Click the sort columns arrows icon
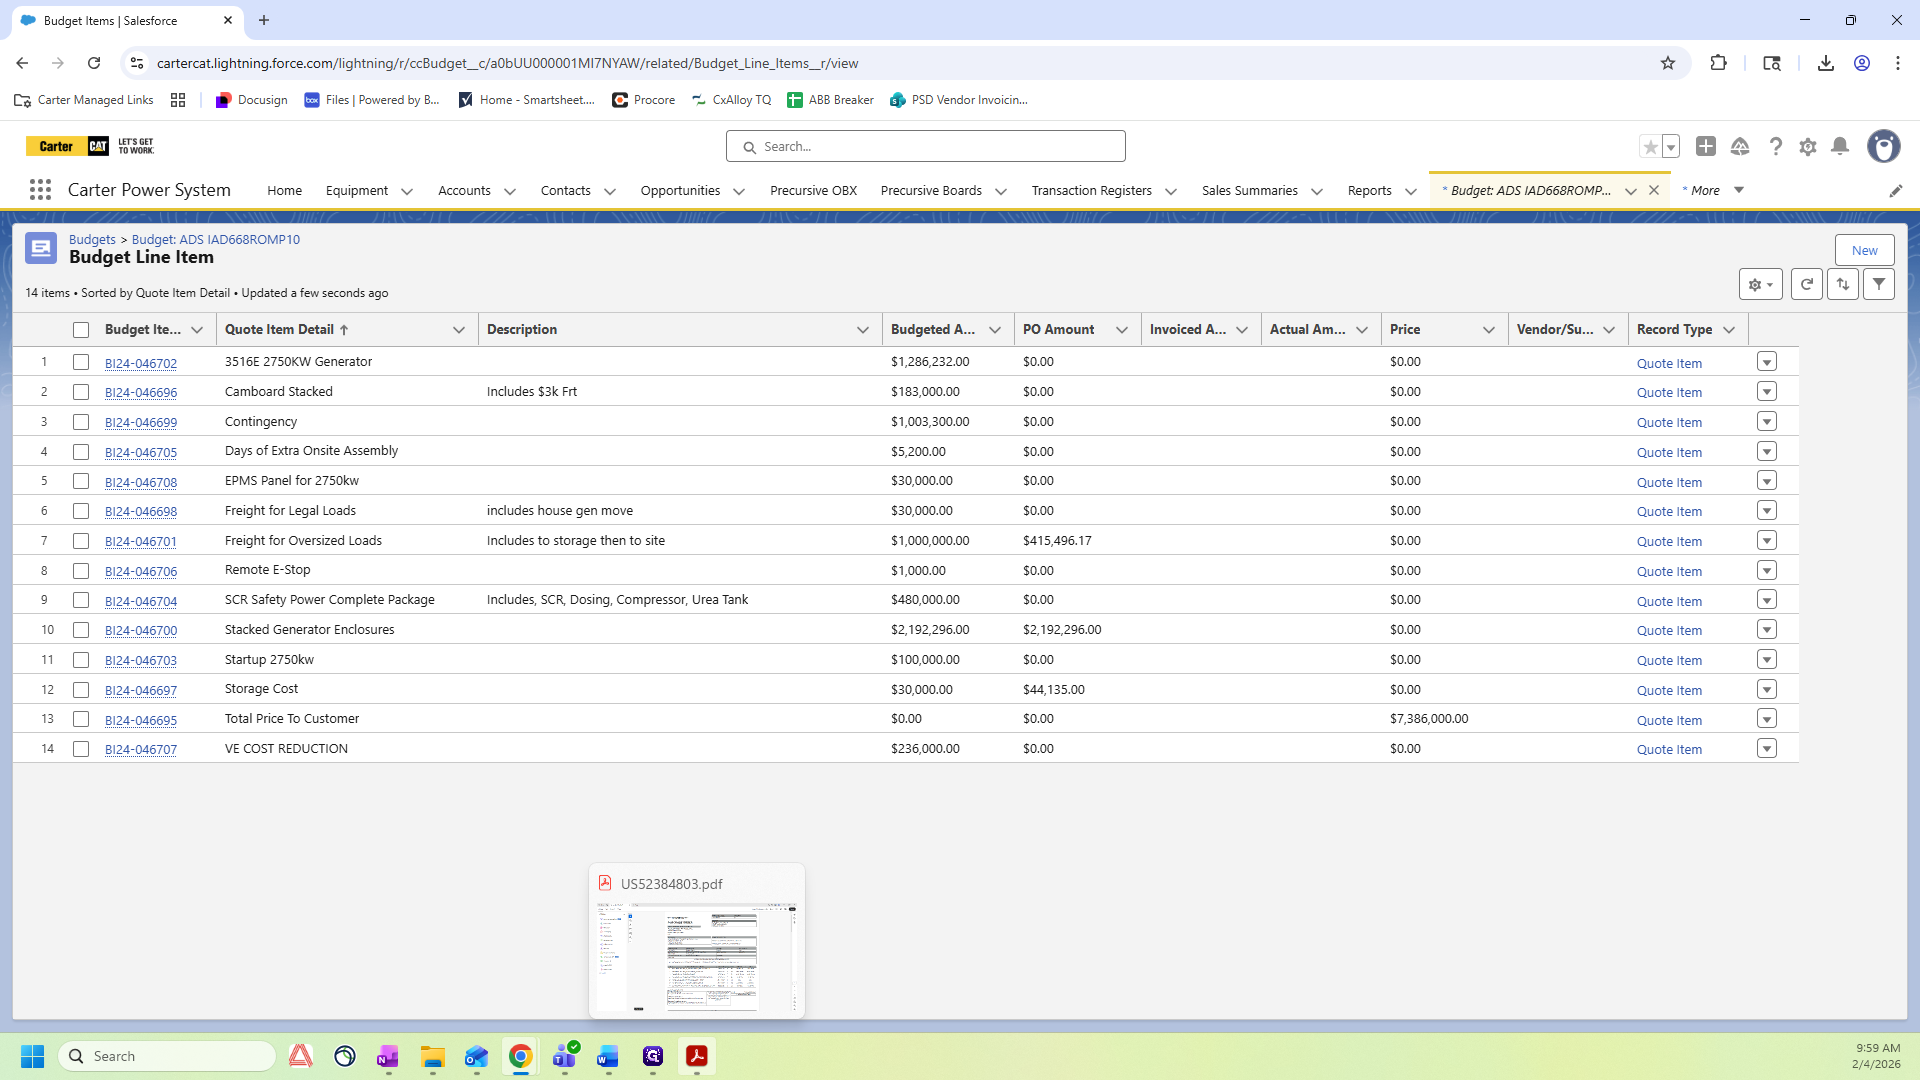1920x1080 pixels. coord(1843,285)
